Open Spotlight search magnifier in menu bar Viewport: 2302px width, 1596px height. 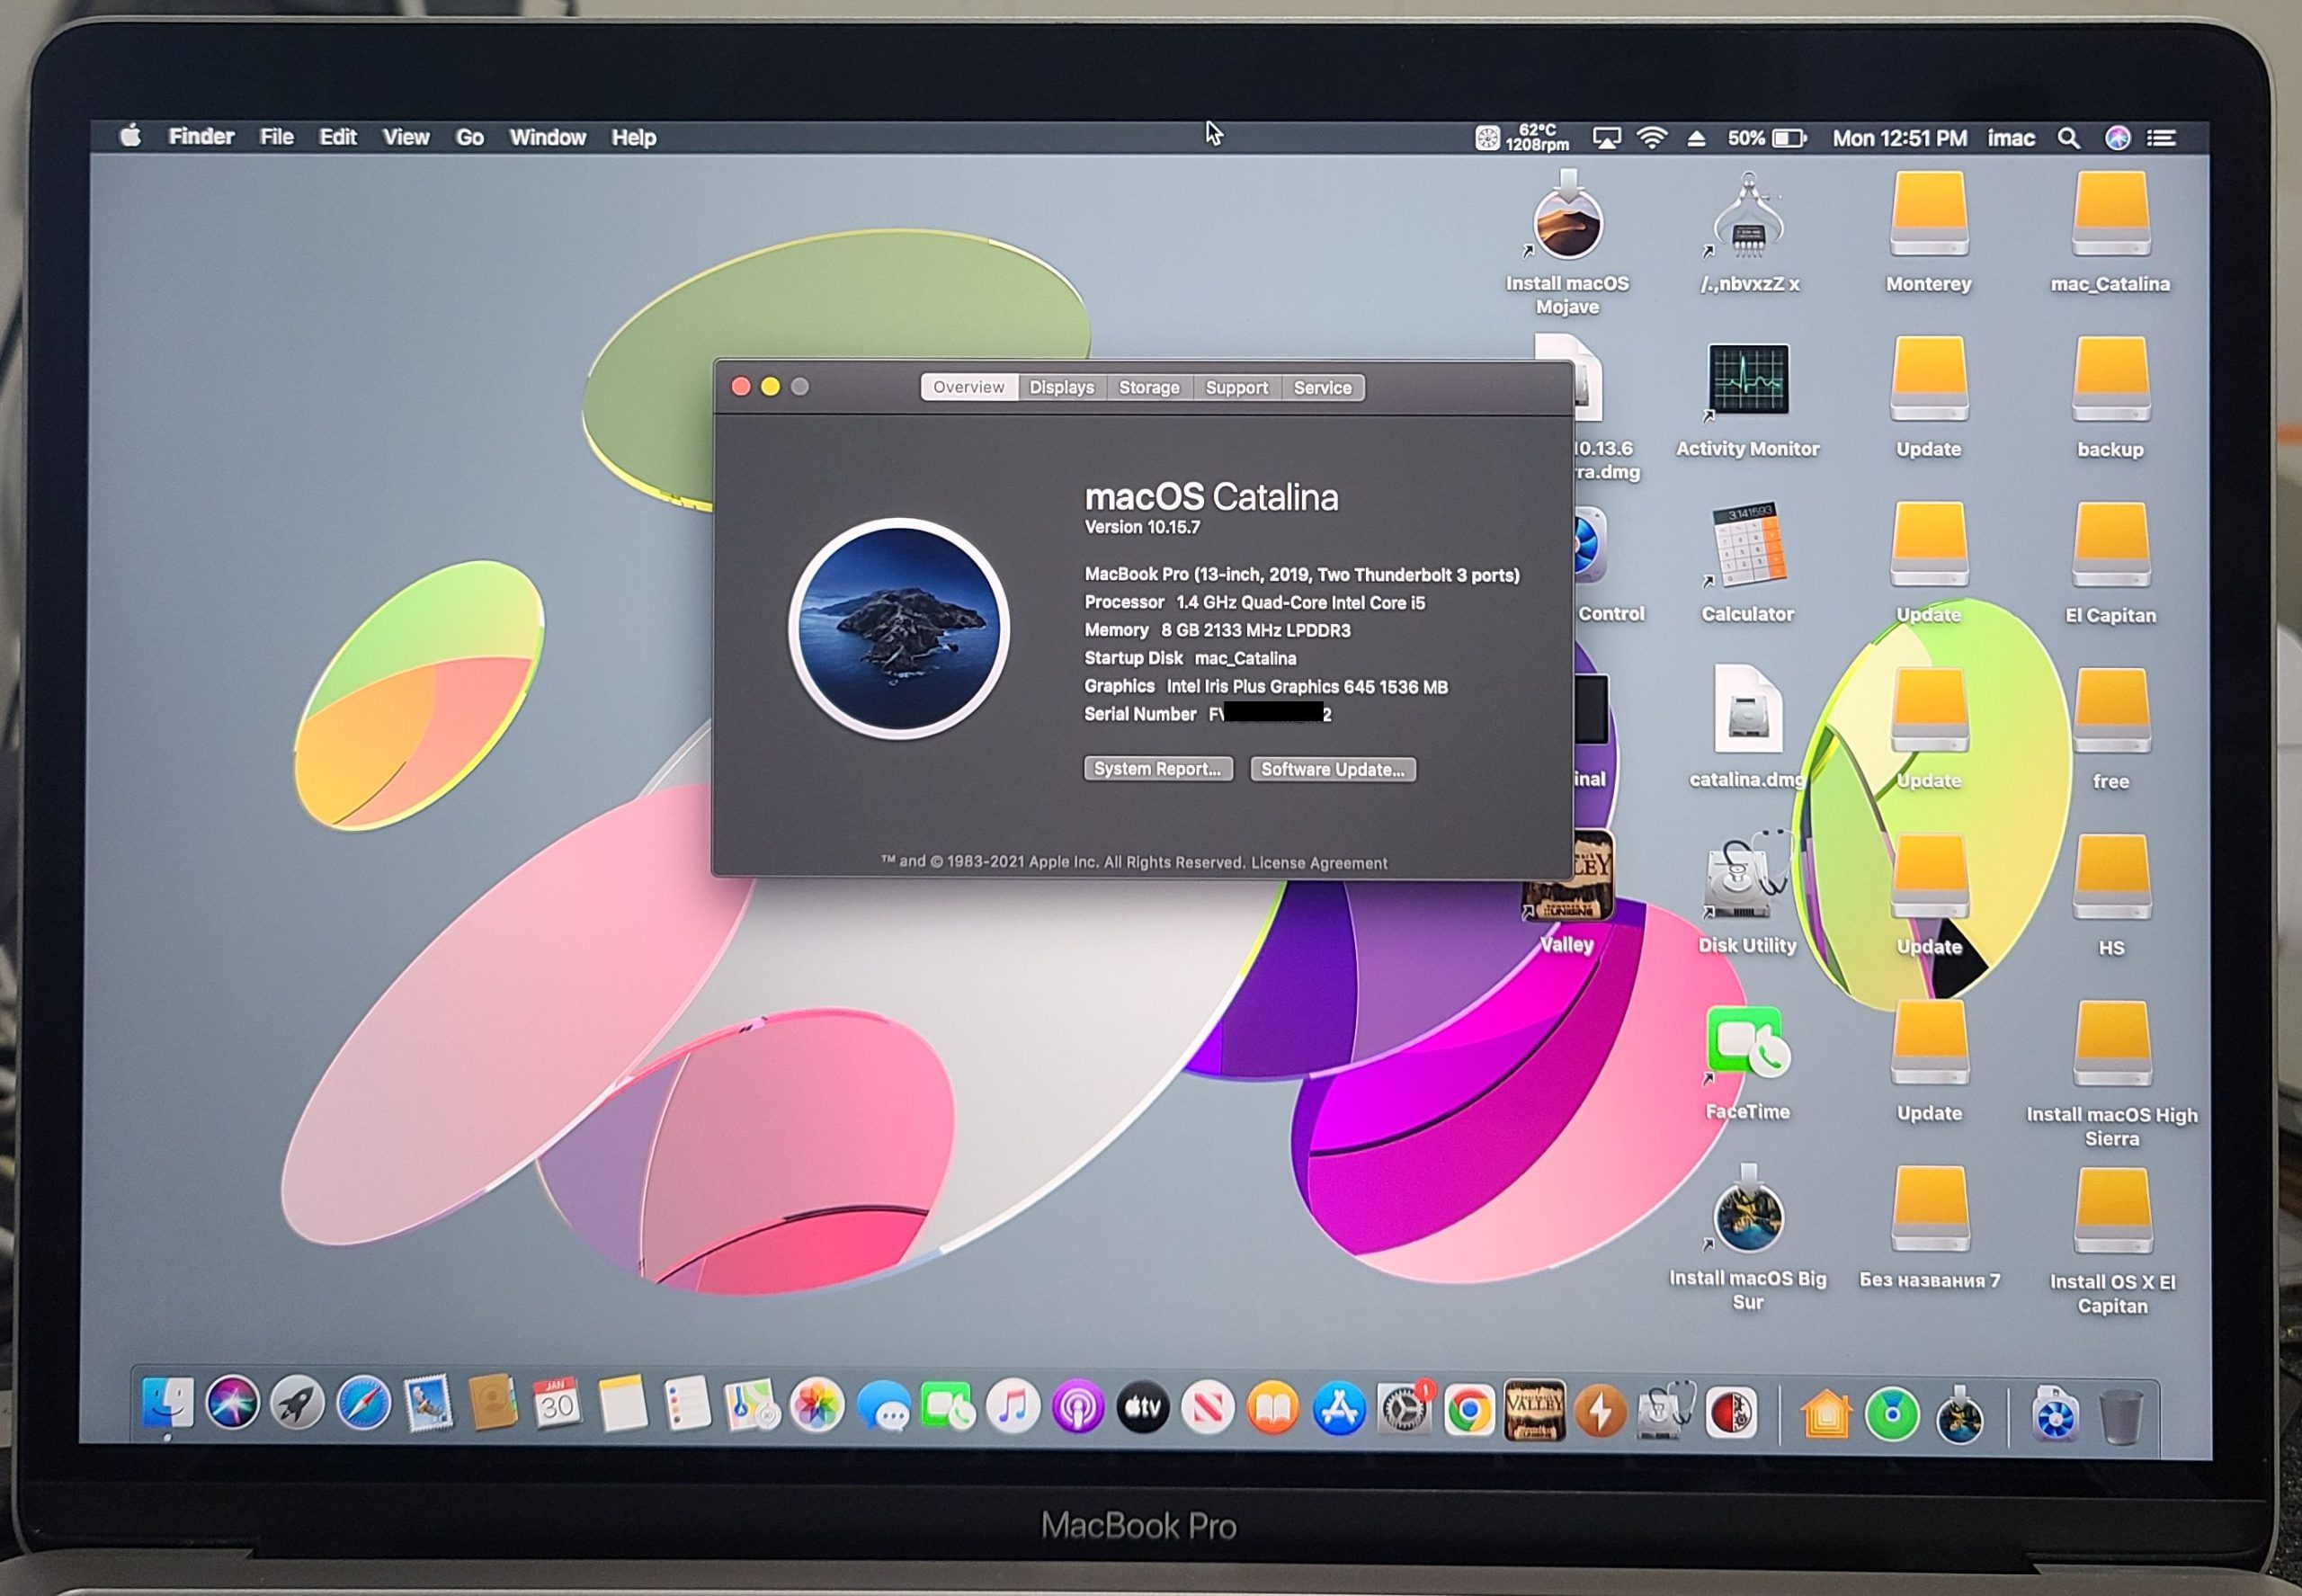pos(2068,138)
